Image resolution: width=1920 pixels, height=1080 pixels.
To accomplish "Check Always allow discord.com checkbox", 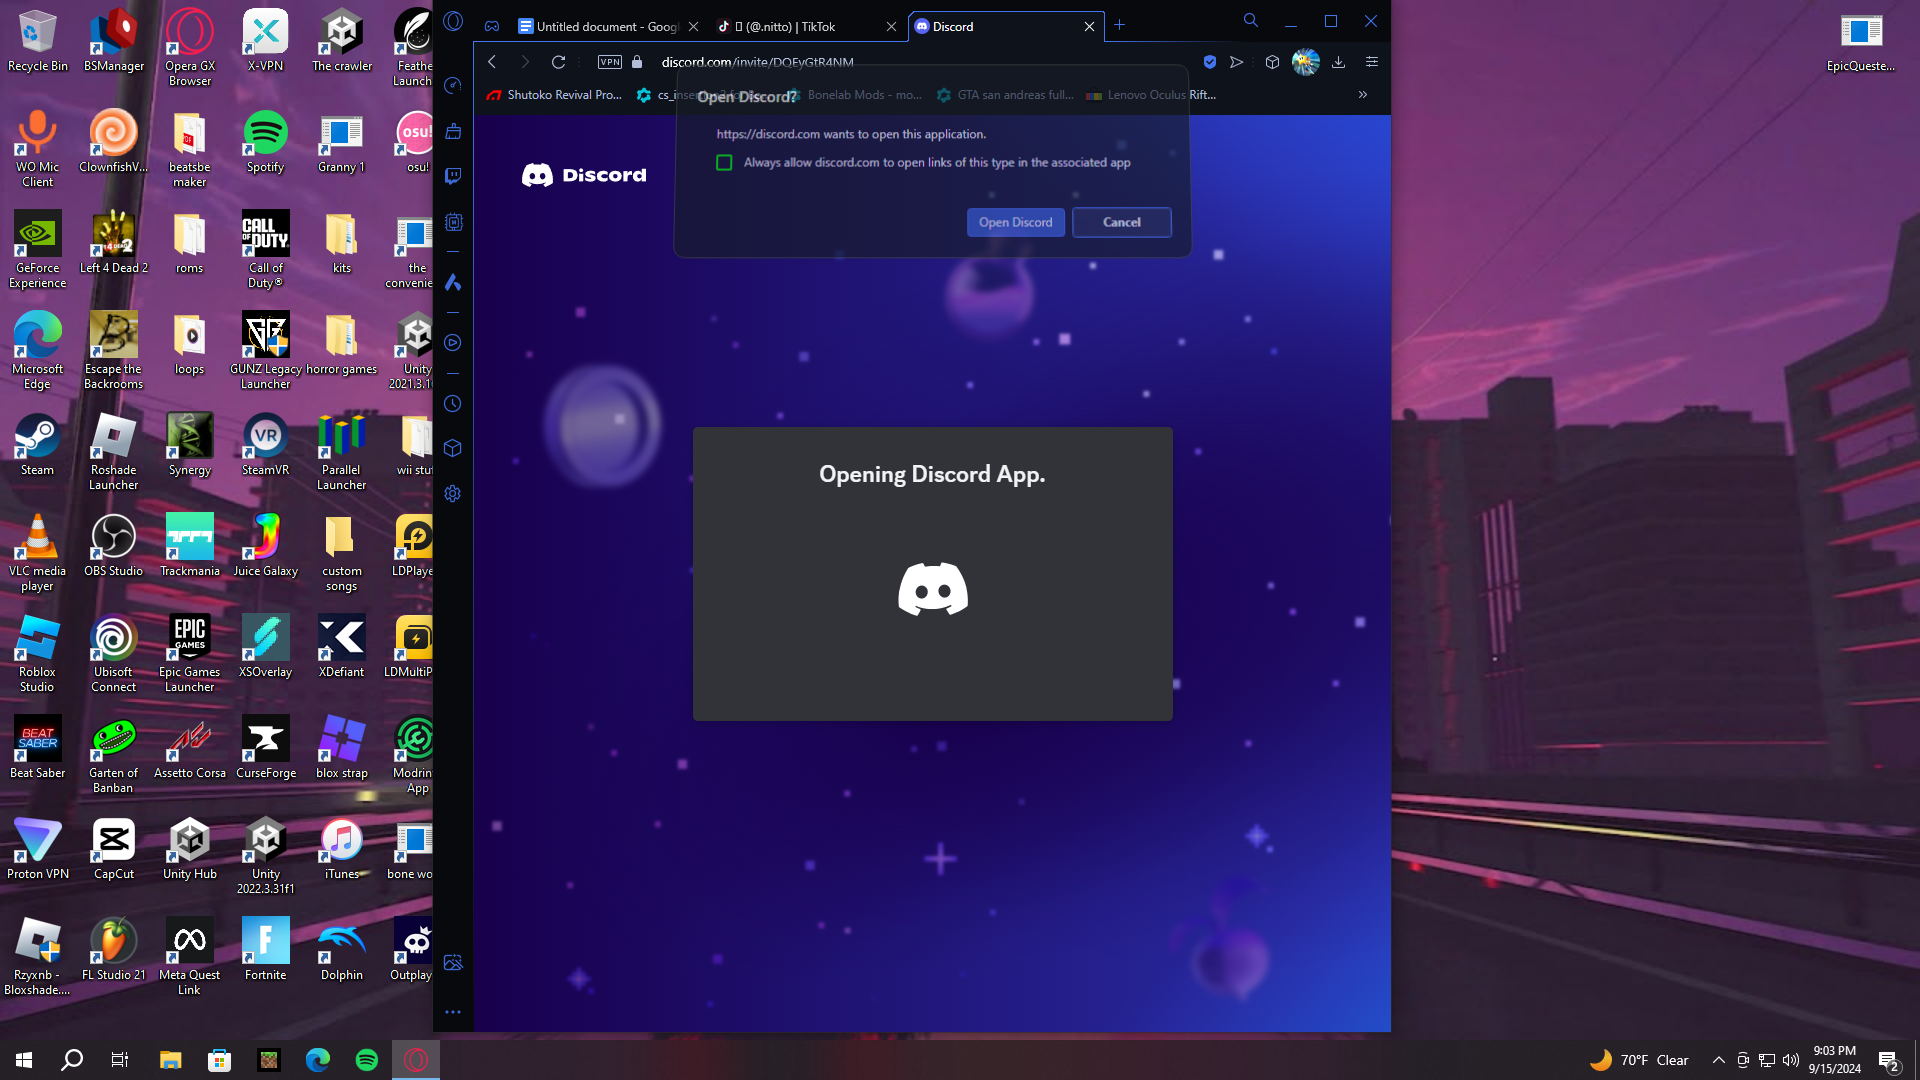I will point(724,163).
